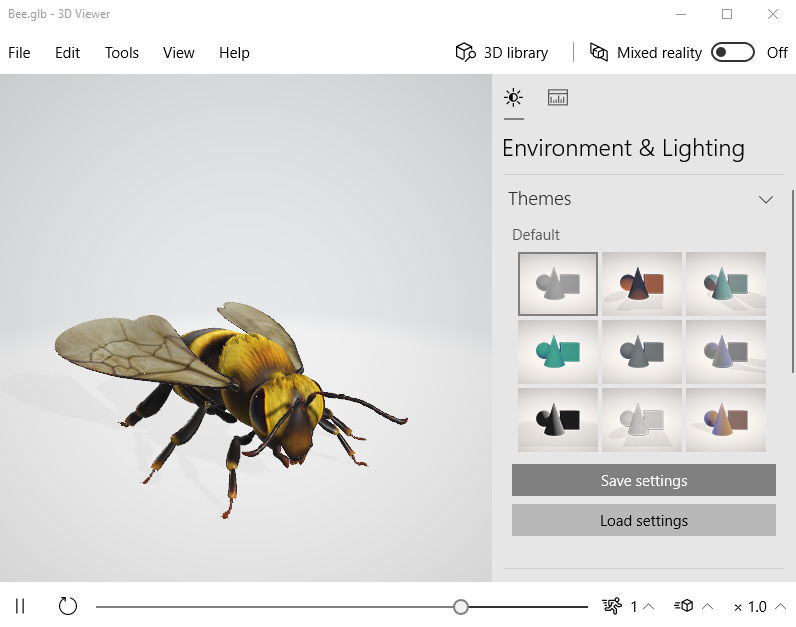Click the animation timeline slider handle
The width and height of the screenshot is (796, 627).
[x=460, y=606]
